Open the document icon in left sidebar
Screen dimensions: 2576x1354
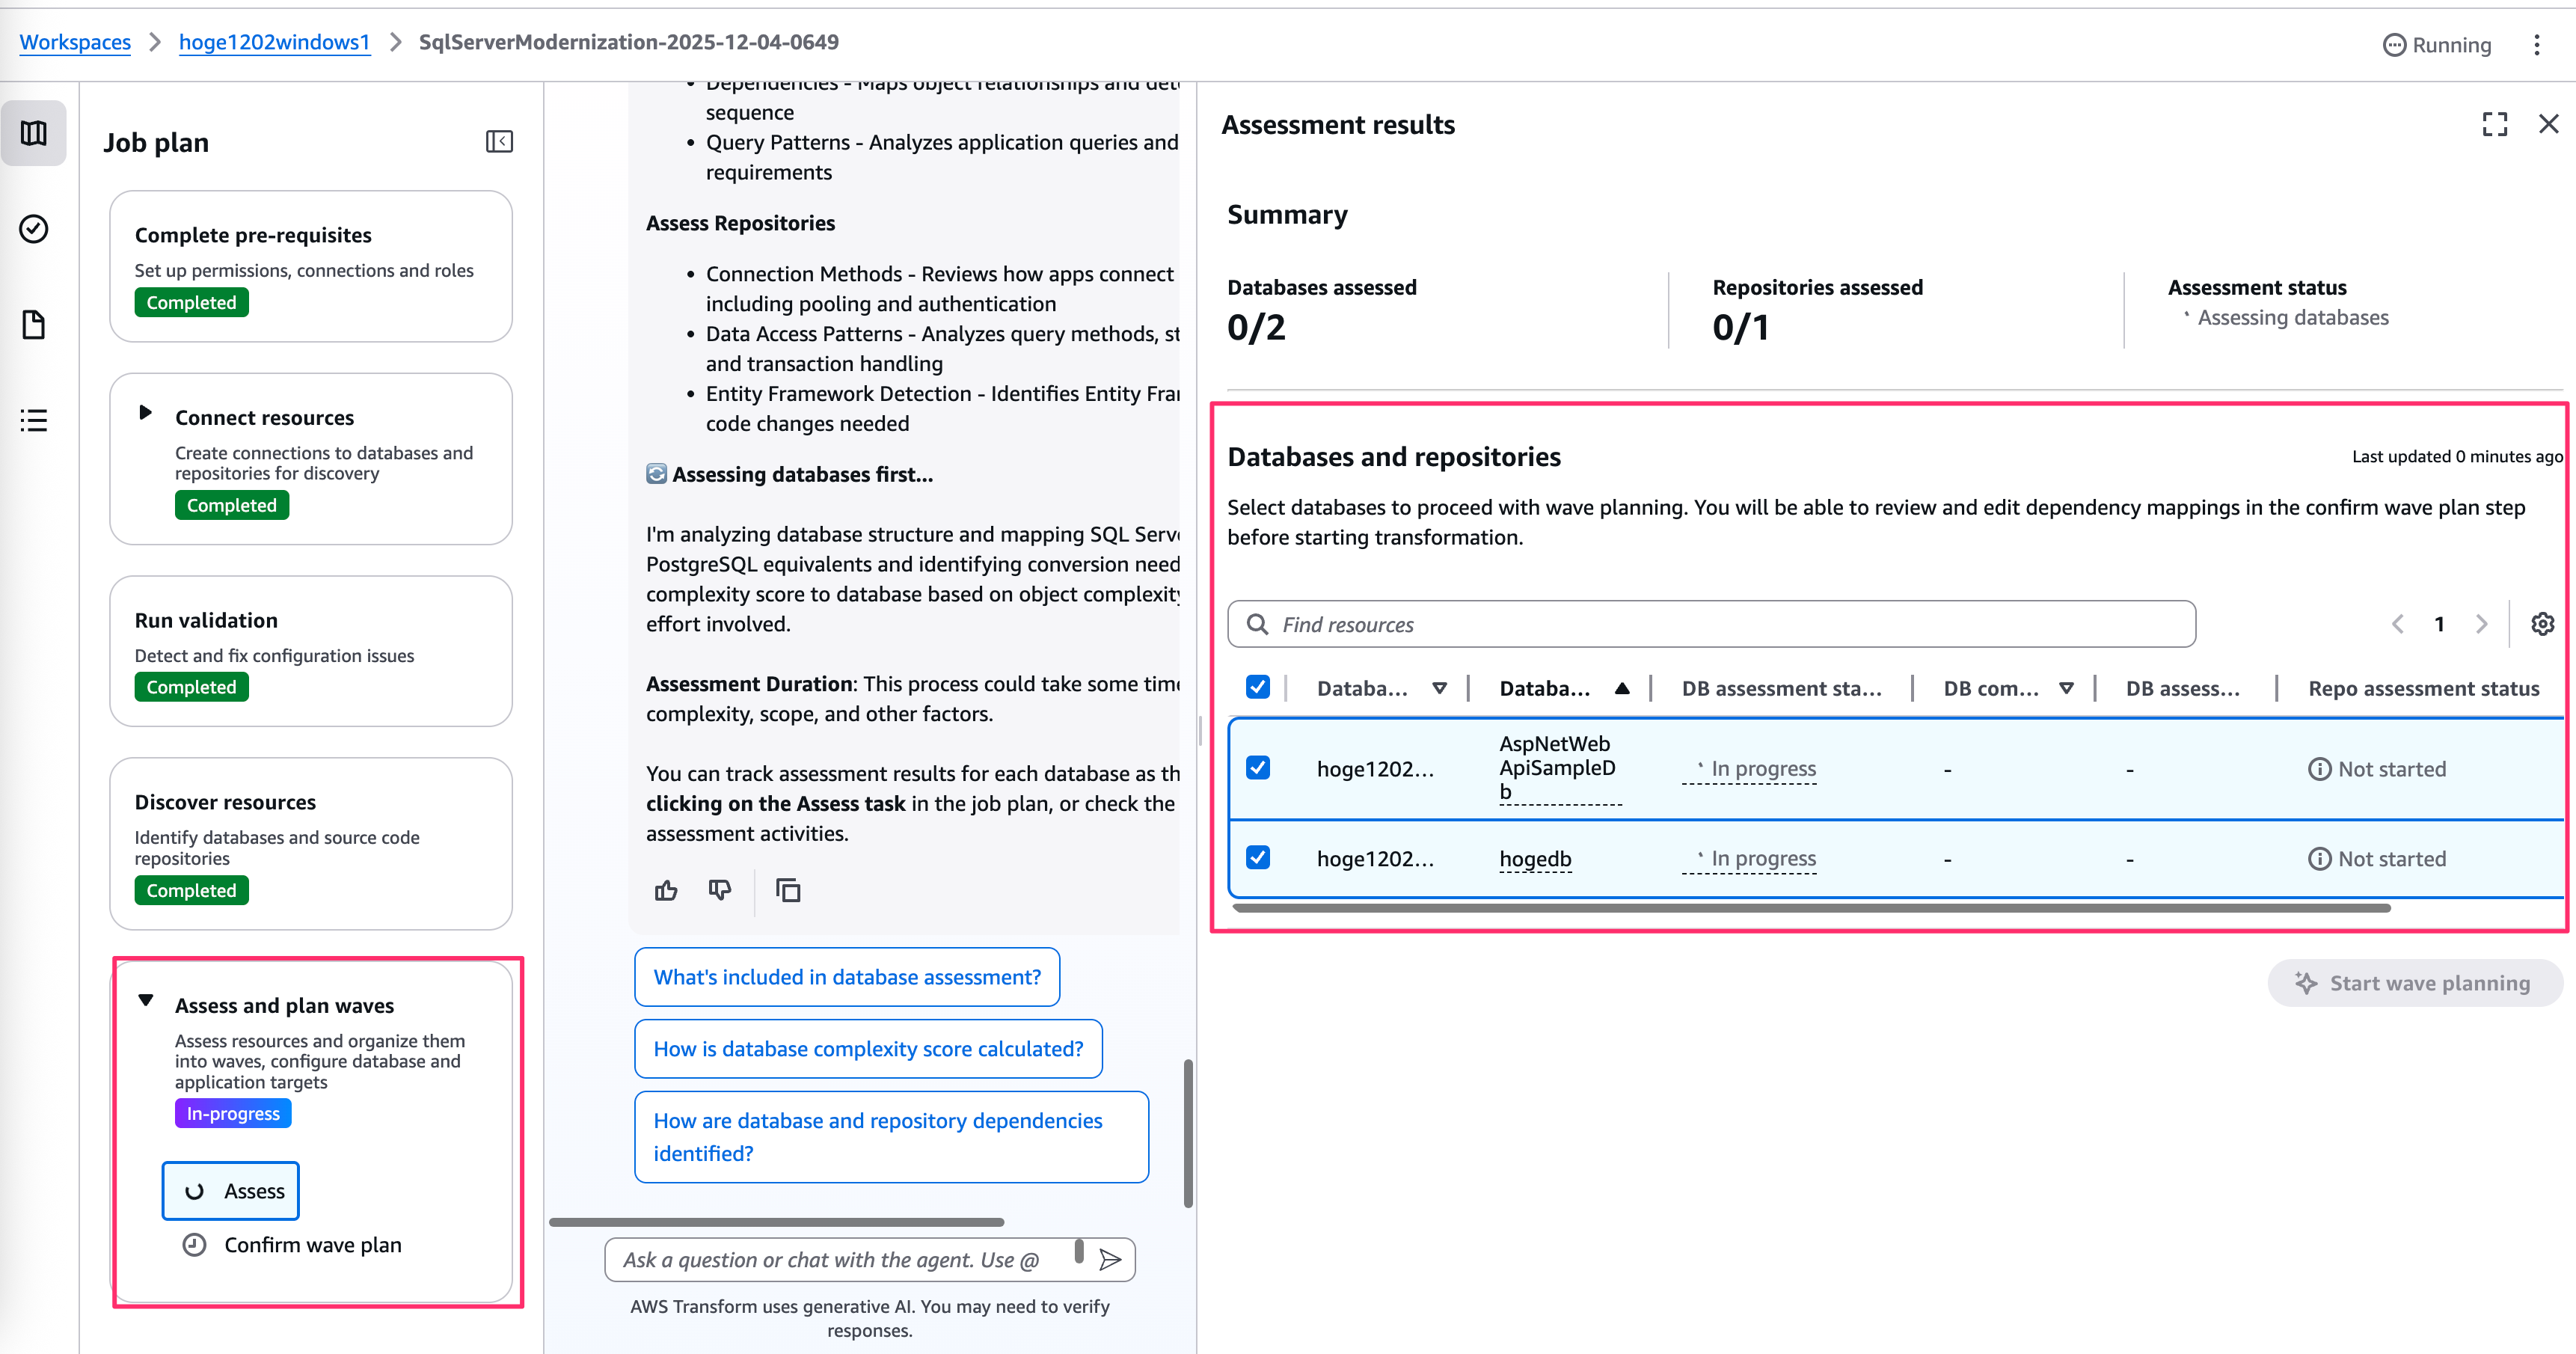[x=33, y=325]
